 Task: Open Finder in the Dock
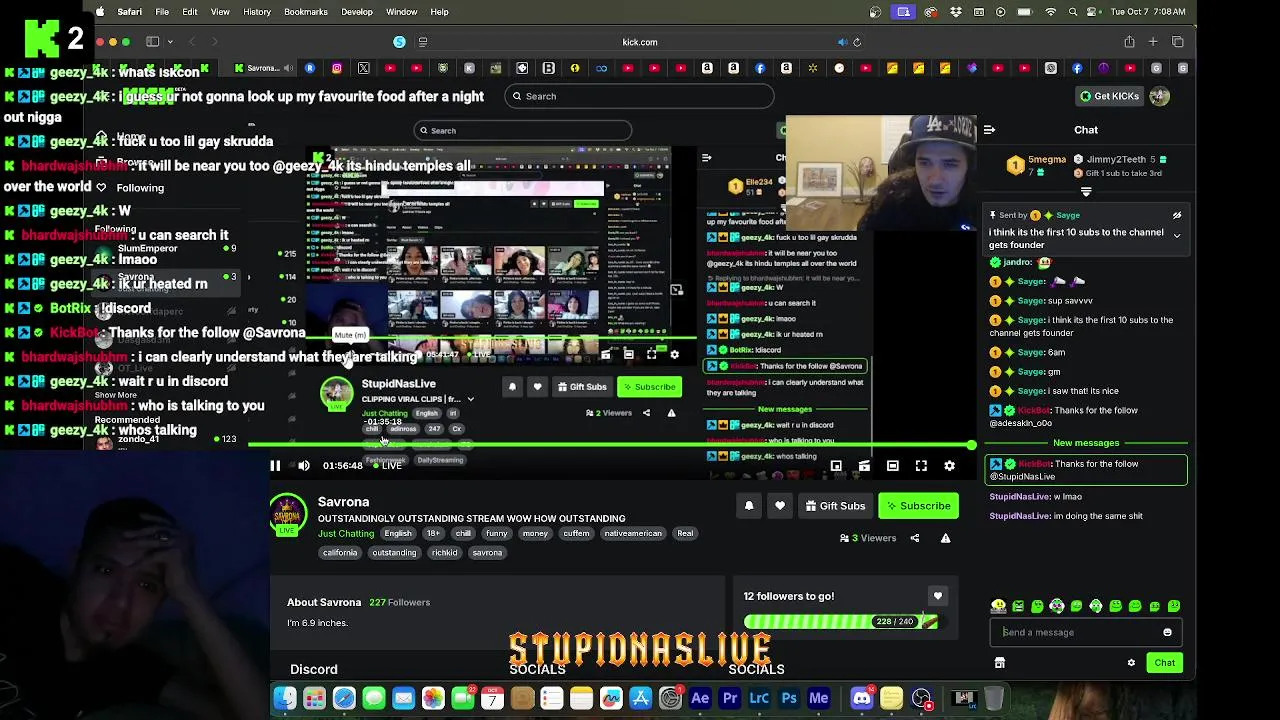click(x=285, y=698)
